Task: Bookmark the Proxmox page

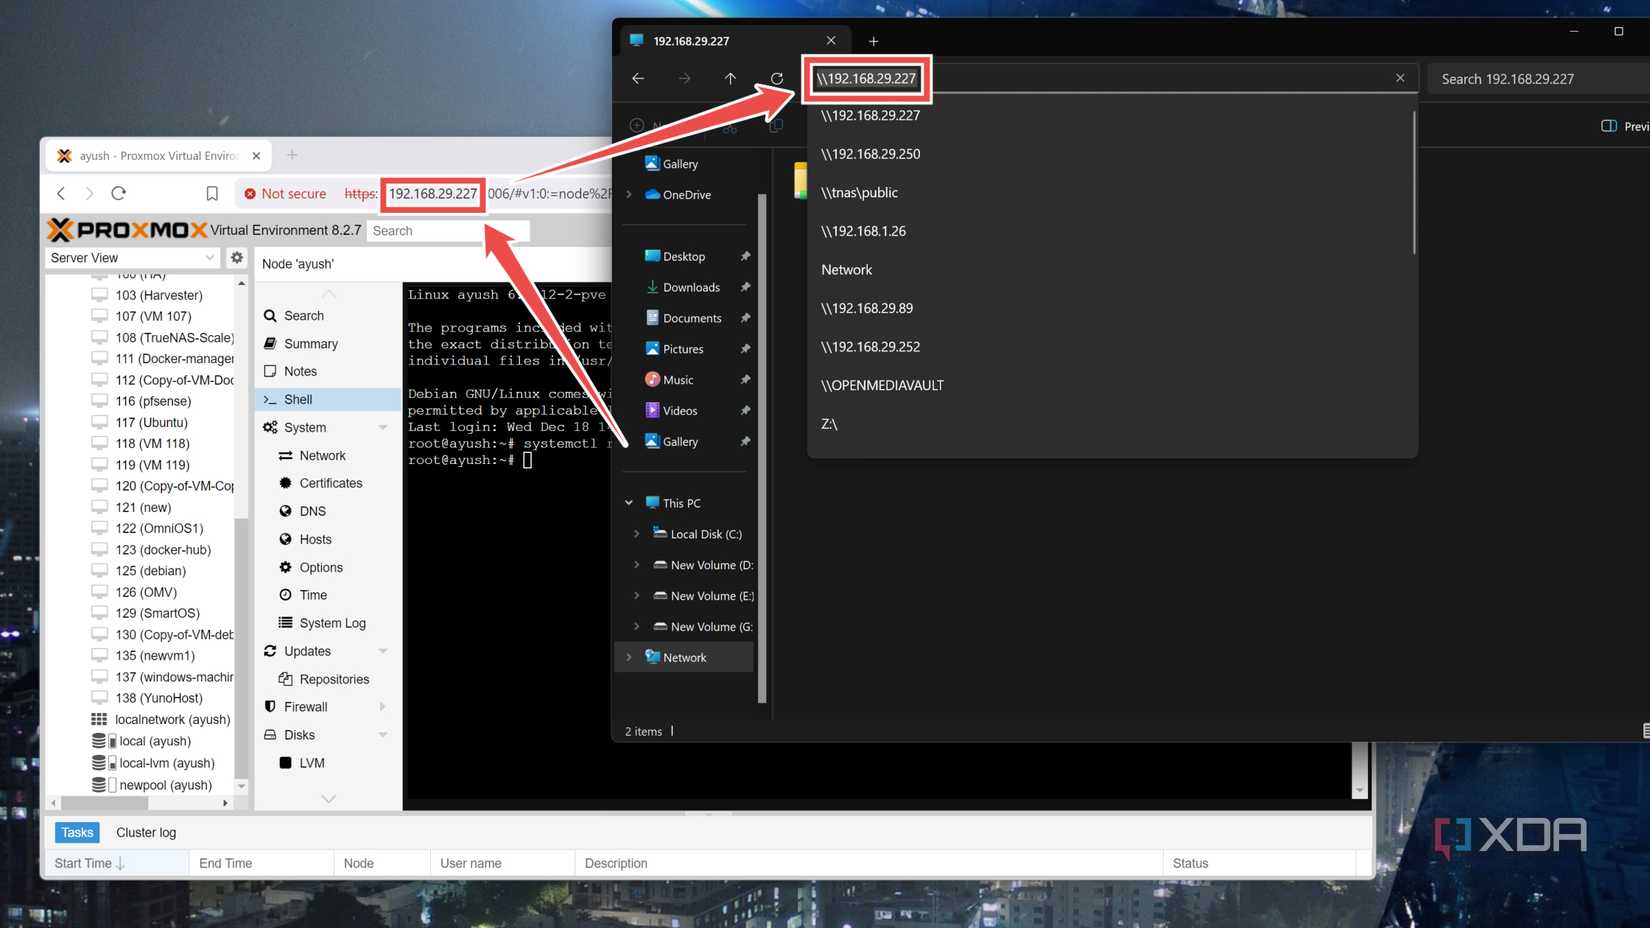Action: point(212,193)
